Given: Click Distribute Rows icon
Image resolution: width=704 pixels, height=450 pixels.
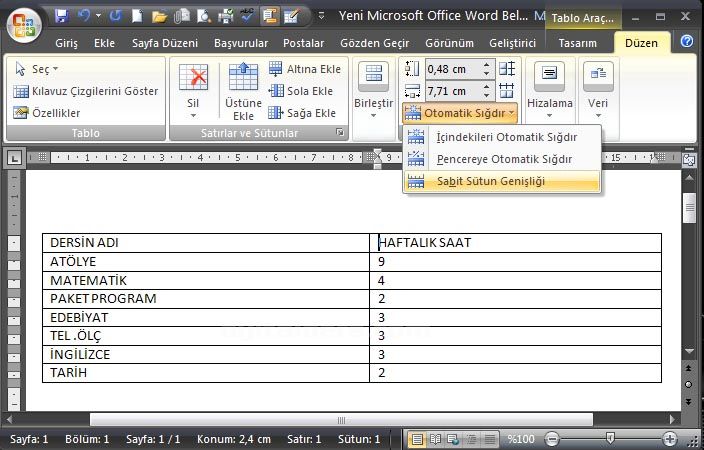Looking at the screenshot, I should pyautogui.click(x=507, y=69).
